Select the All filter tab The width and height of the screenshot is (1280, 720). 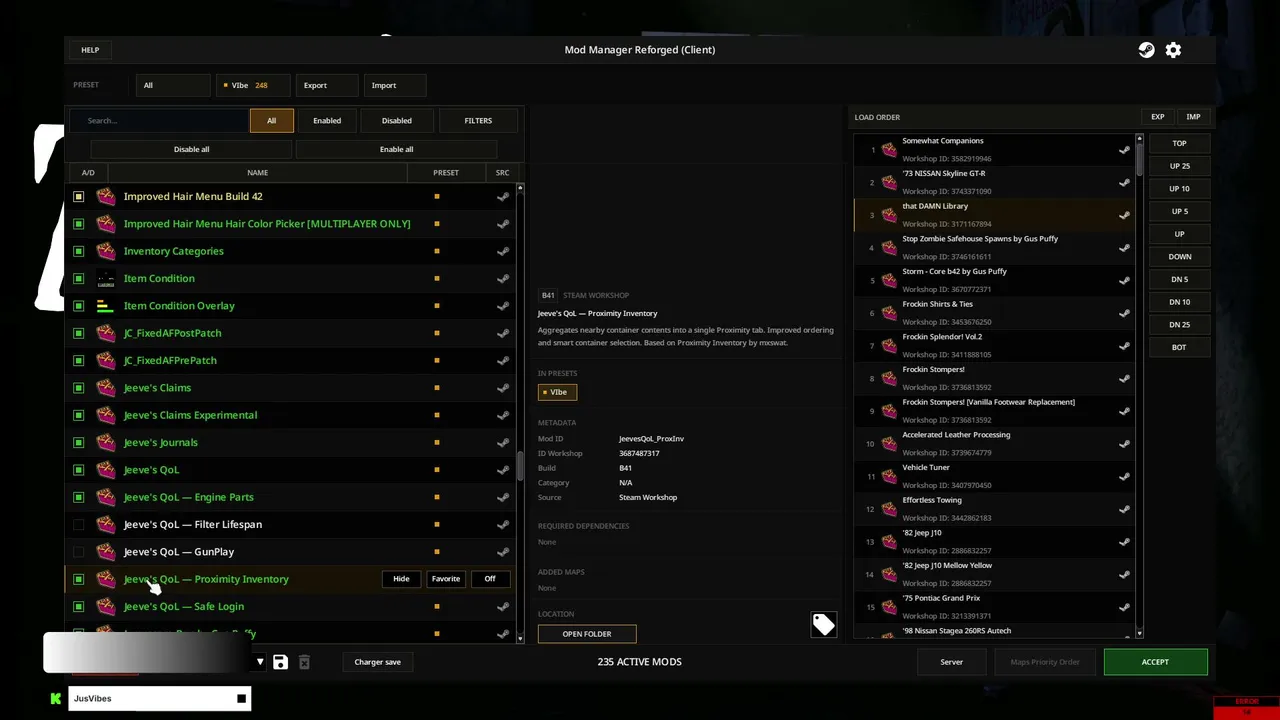[x=271, y=121]
